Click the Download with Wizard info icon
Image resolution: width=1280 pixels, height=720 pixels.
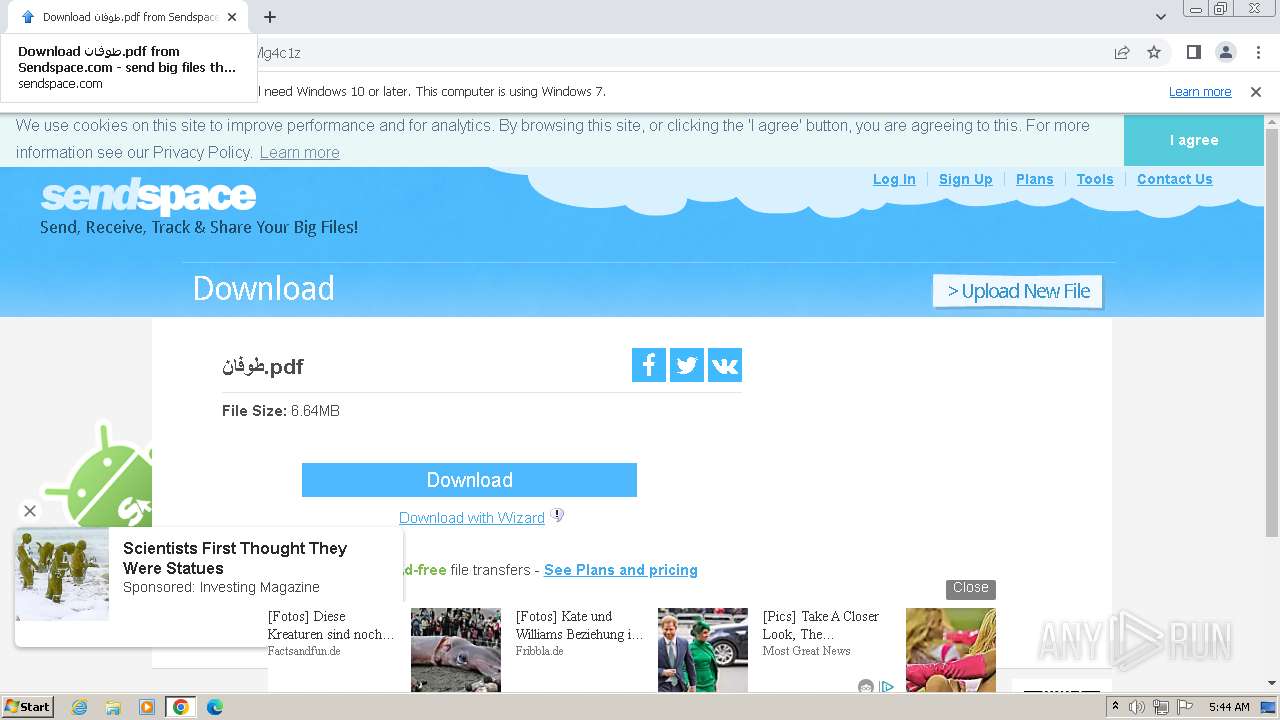tap(558, 516)
